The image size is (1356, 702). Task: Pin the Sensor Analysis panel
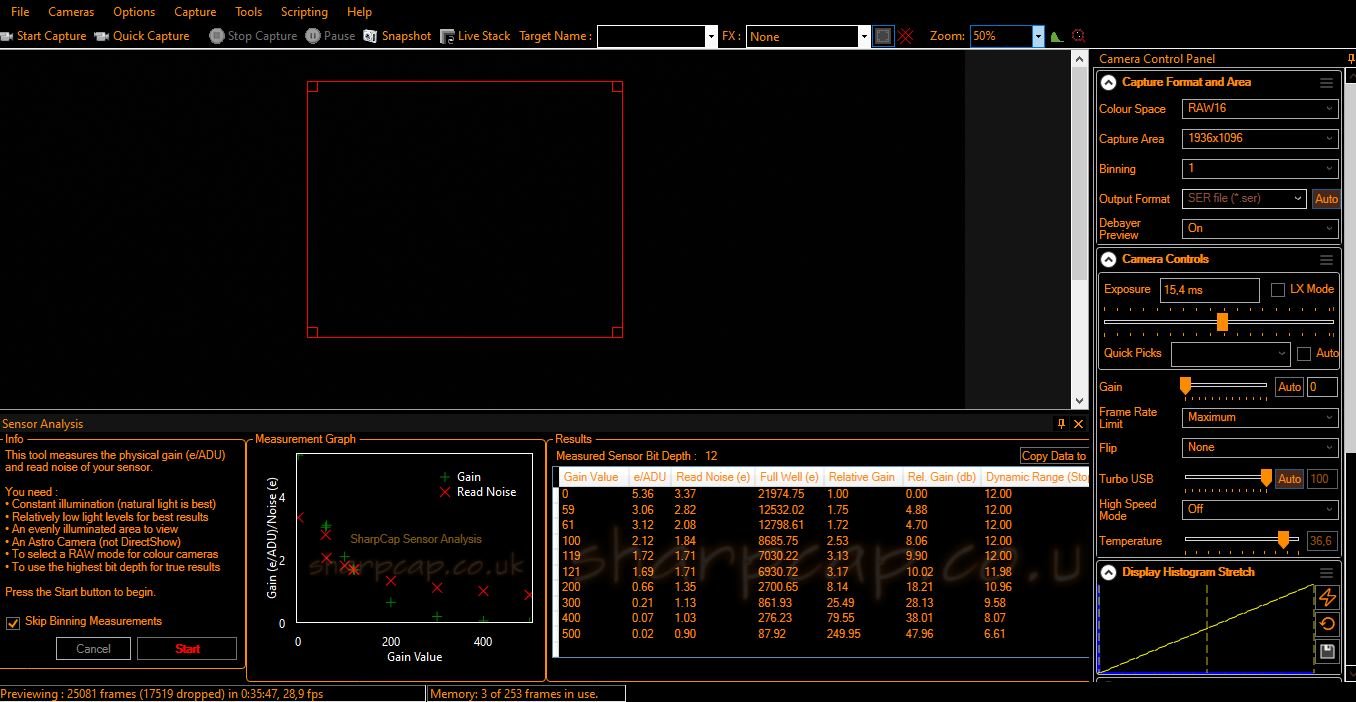coord(1062,424)
